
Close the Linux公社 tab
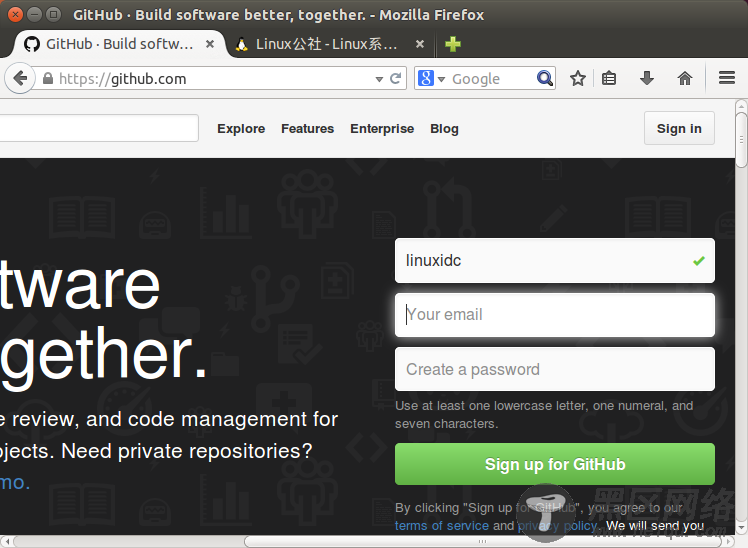(420, 44)
